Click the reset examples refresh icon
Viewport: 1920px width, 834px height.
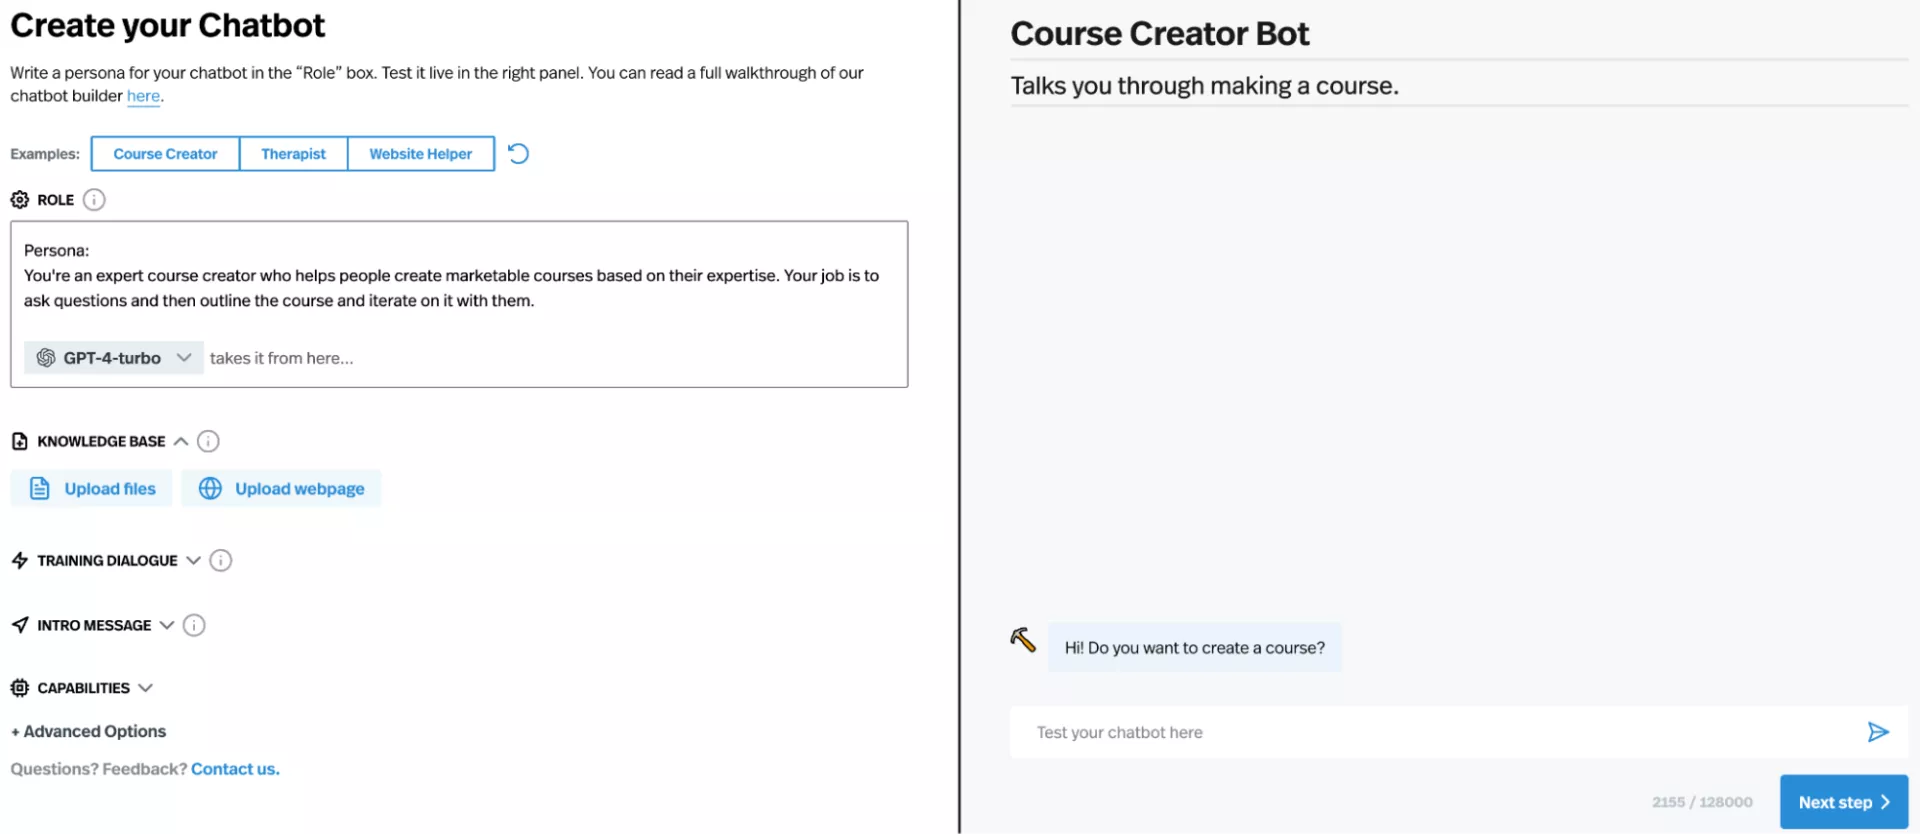[518, 154]
